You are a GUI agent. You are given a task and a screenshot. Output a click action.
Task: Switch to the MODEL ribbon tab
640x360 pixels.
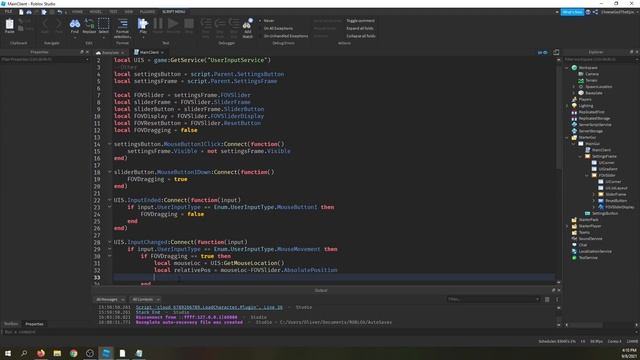(96, 12)
